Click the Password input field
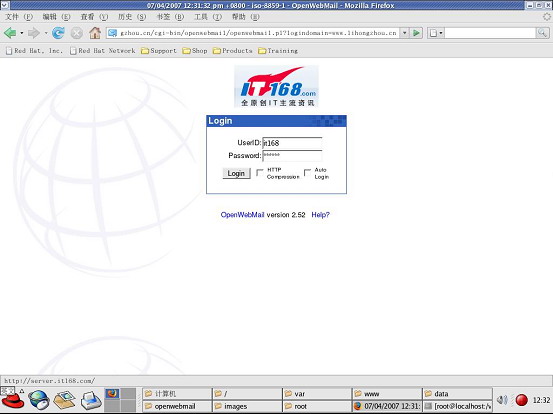 pos(292,156)
